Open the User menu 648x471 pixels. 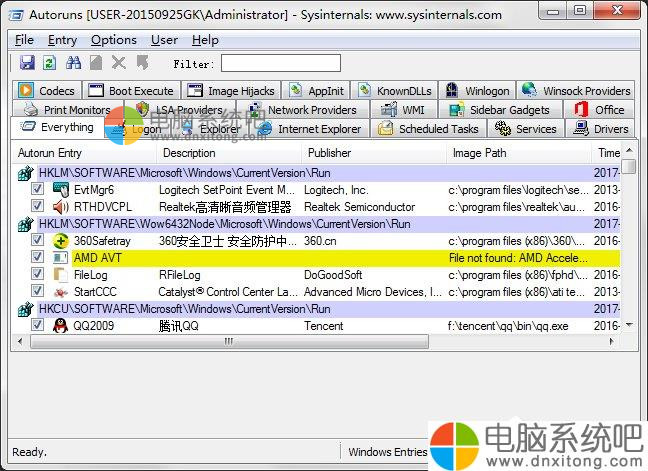(164, 40)
